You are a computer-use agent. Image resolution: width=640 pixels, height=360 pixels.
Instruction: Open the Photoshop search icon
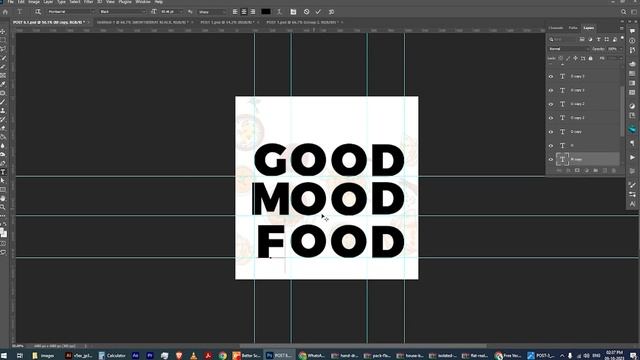(623, 12)
